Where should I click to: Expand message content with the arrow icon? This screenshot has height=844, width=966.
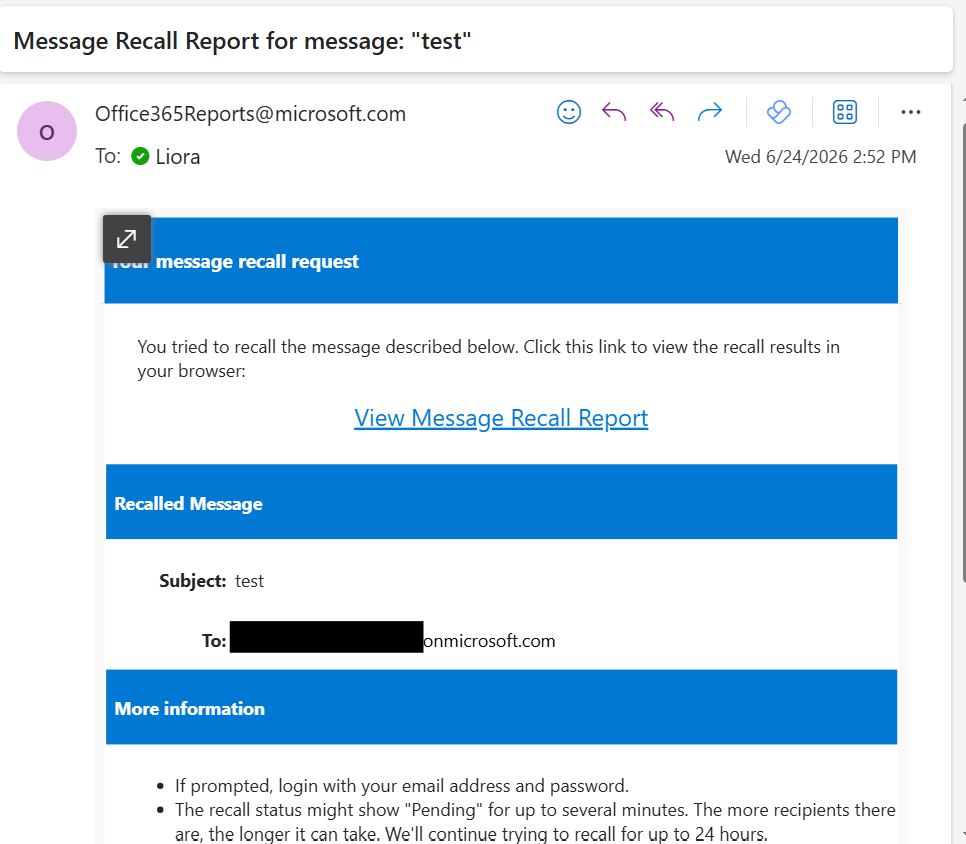[127, 239]
